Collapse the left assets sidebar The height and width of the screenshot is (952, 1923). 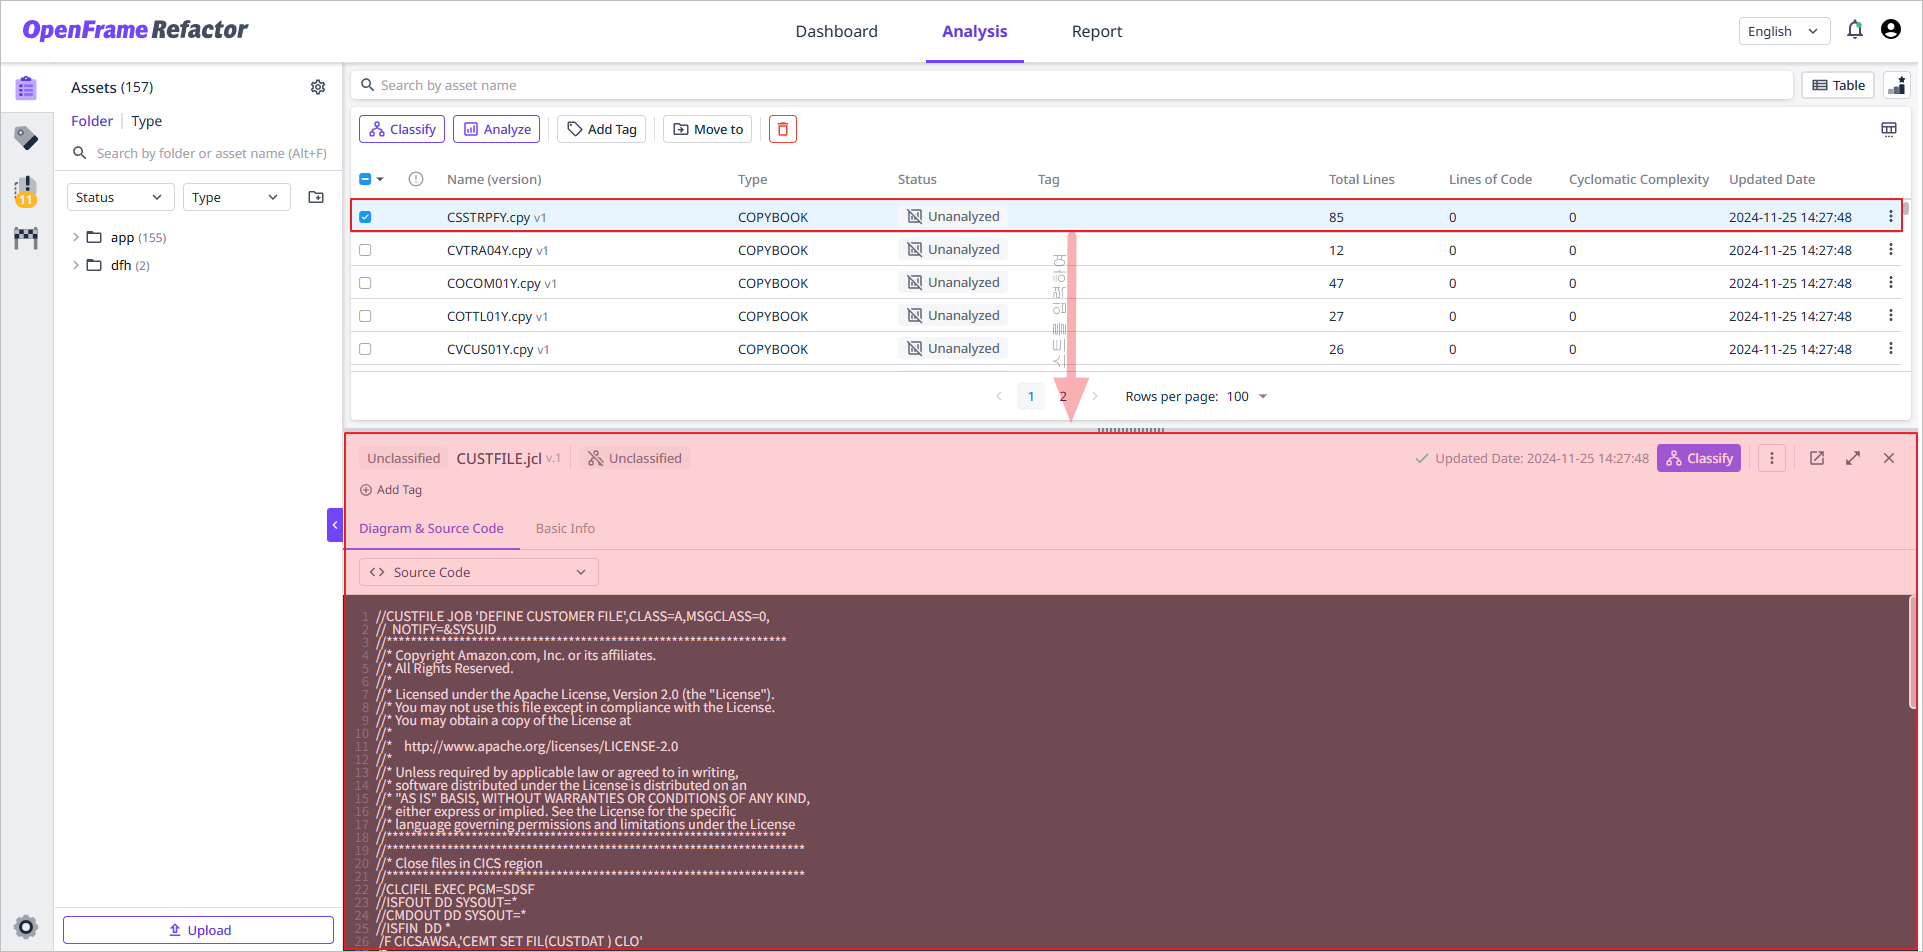(335, 525)
